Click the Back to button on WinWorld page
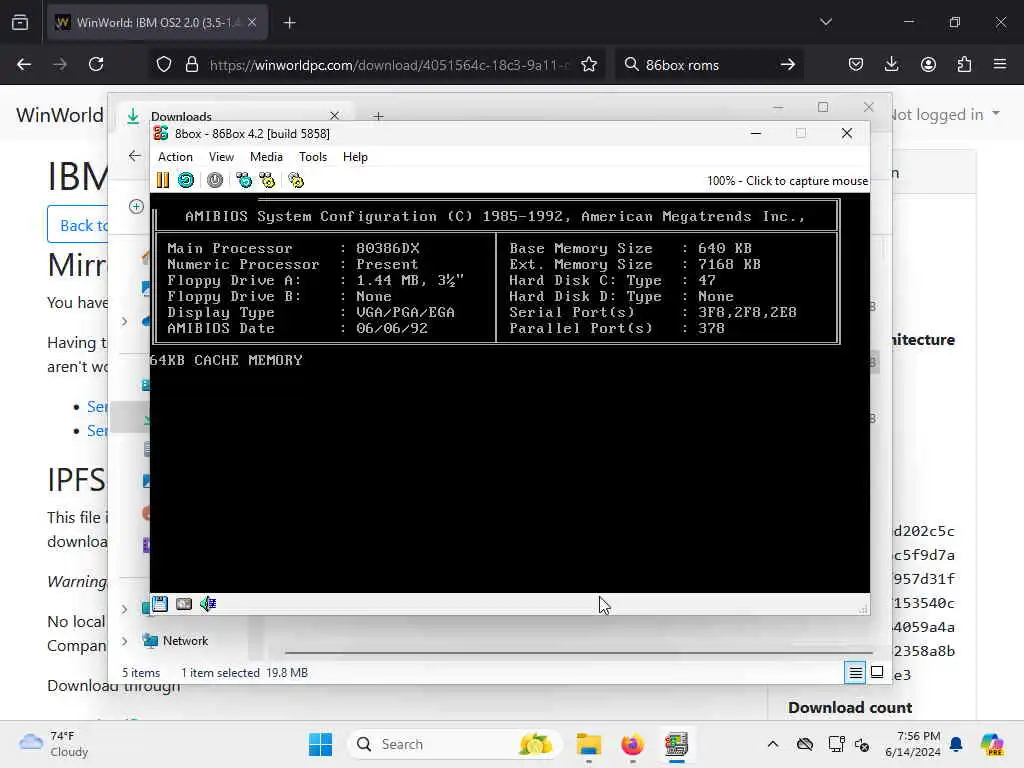 (78, 225)
